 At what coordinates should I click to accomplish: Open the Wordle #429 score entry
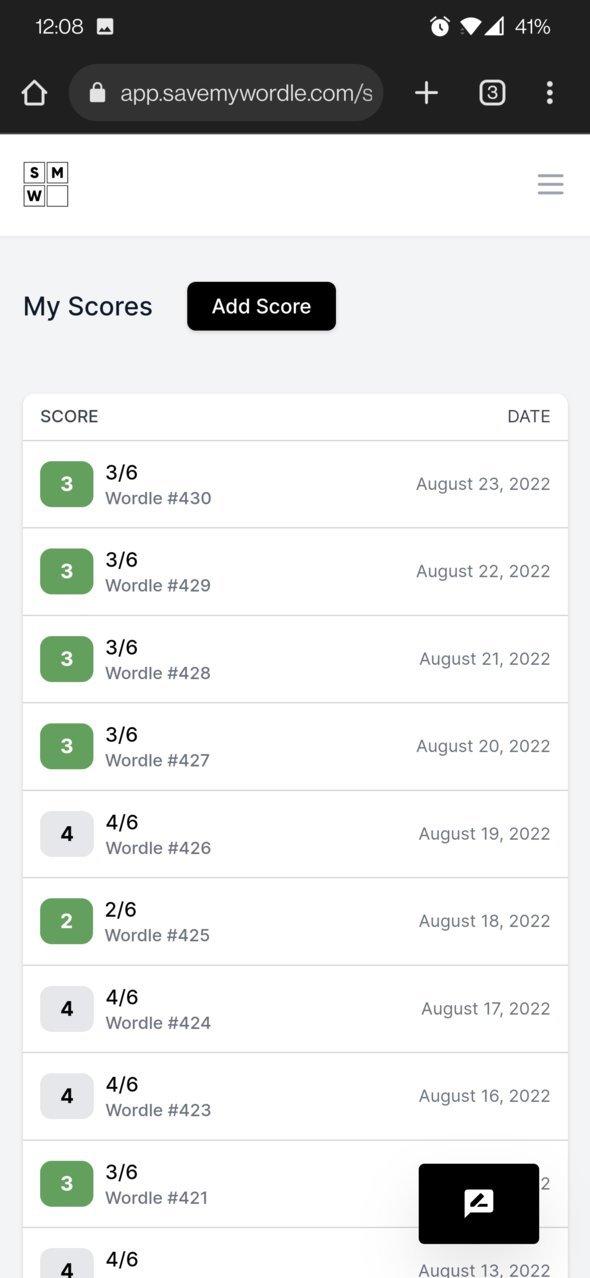click(x=295, y=572)
